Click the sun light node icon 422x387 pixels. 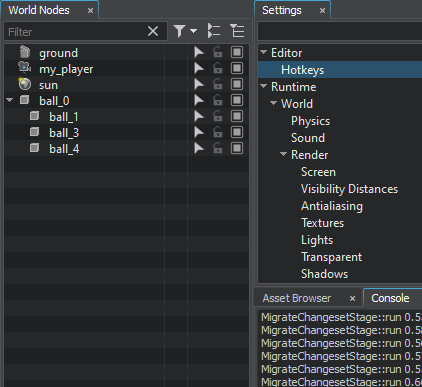click(25, 84)
